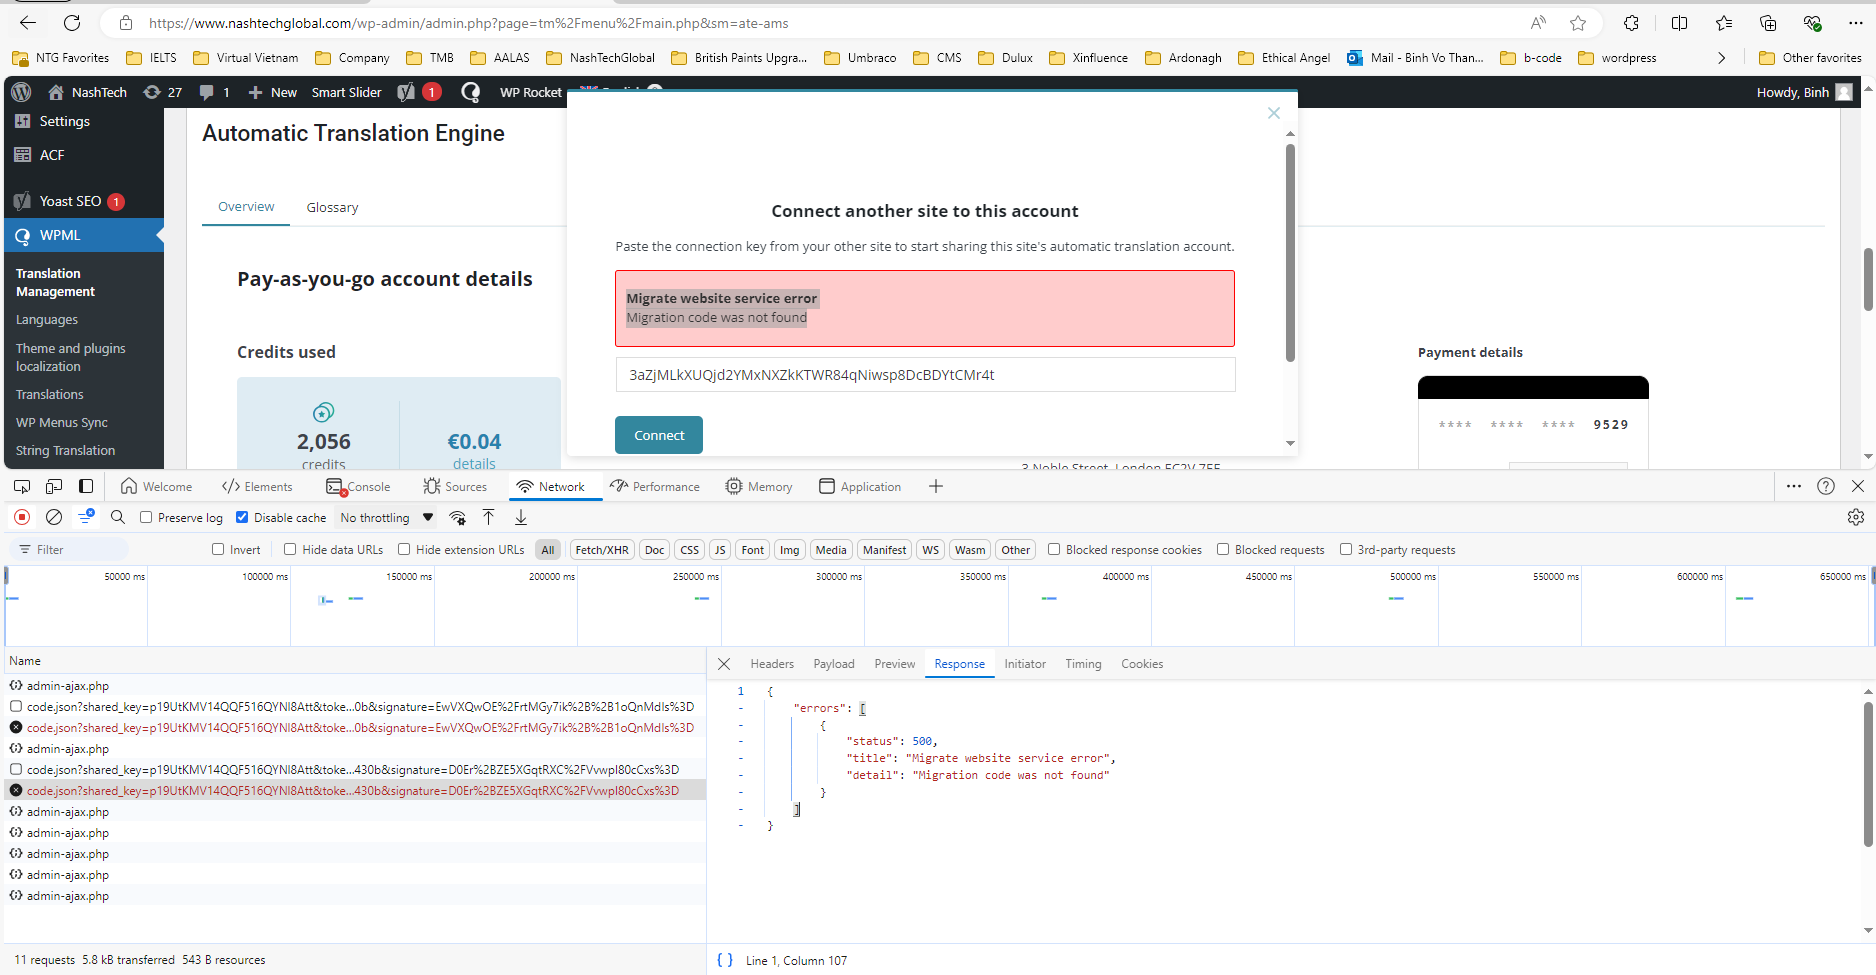
Task: Click the WordPress logo in the admin bar
Action: pyautogui.click(x=21, y=92)
